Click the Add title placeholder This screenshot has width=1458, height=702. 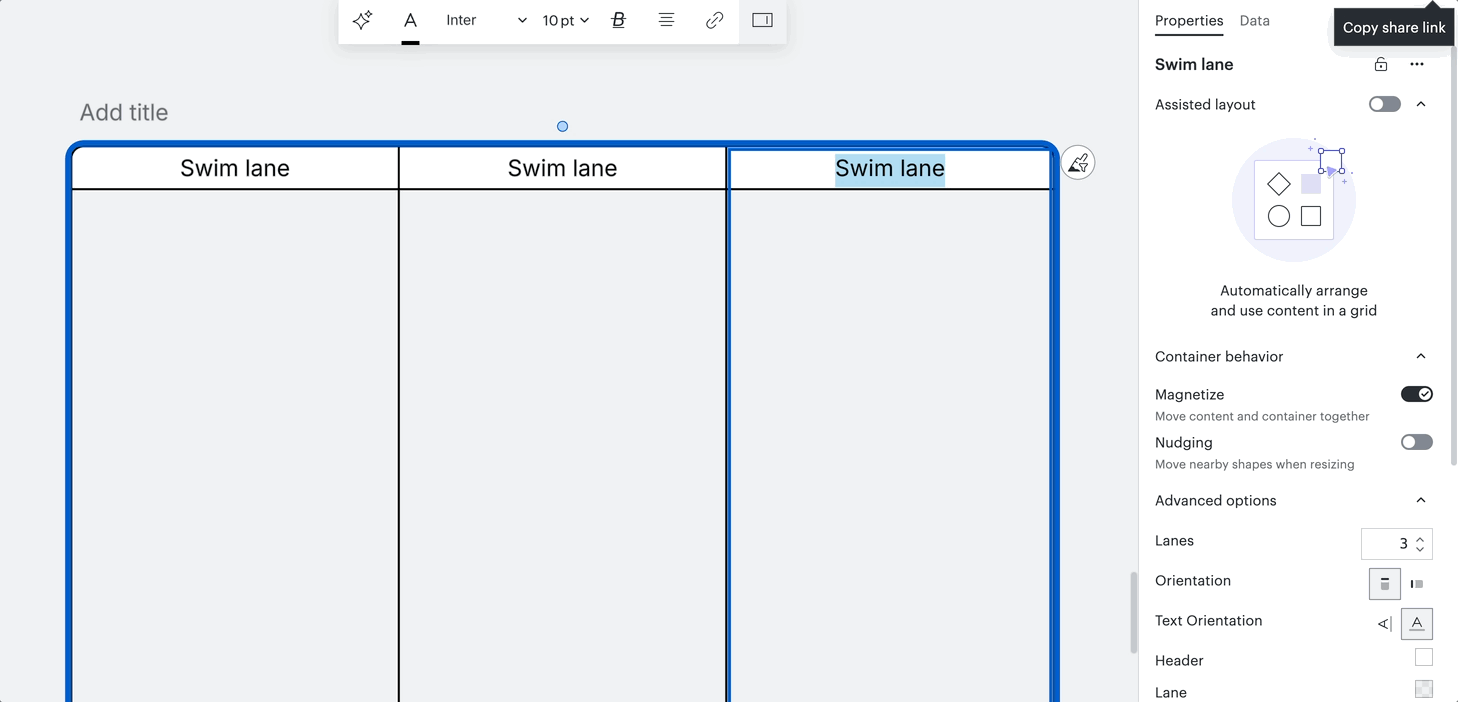pos(124,112)
